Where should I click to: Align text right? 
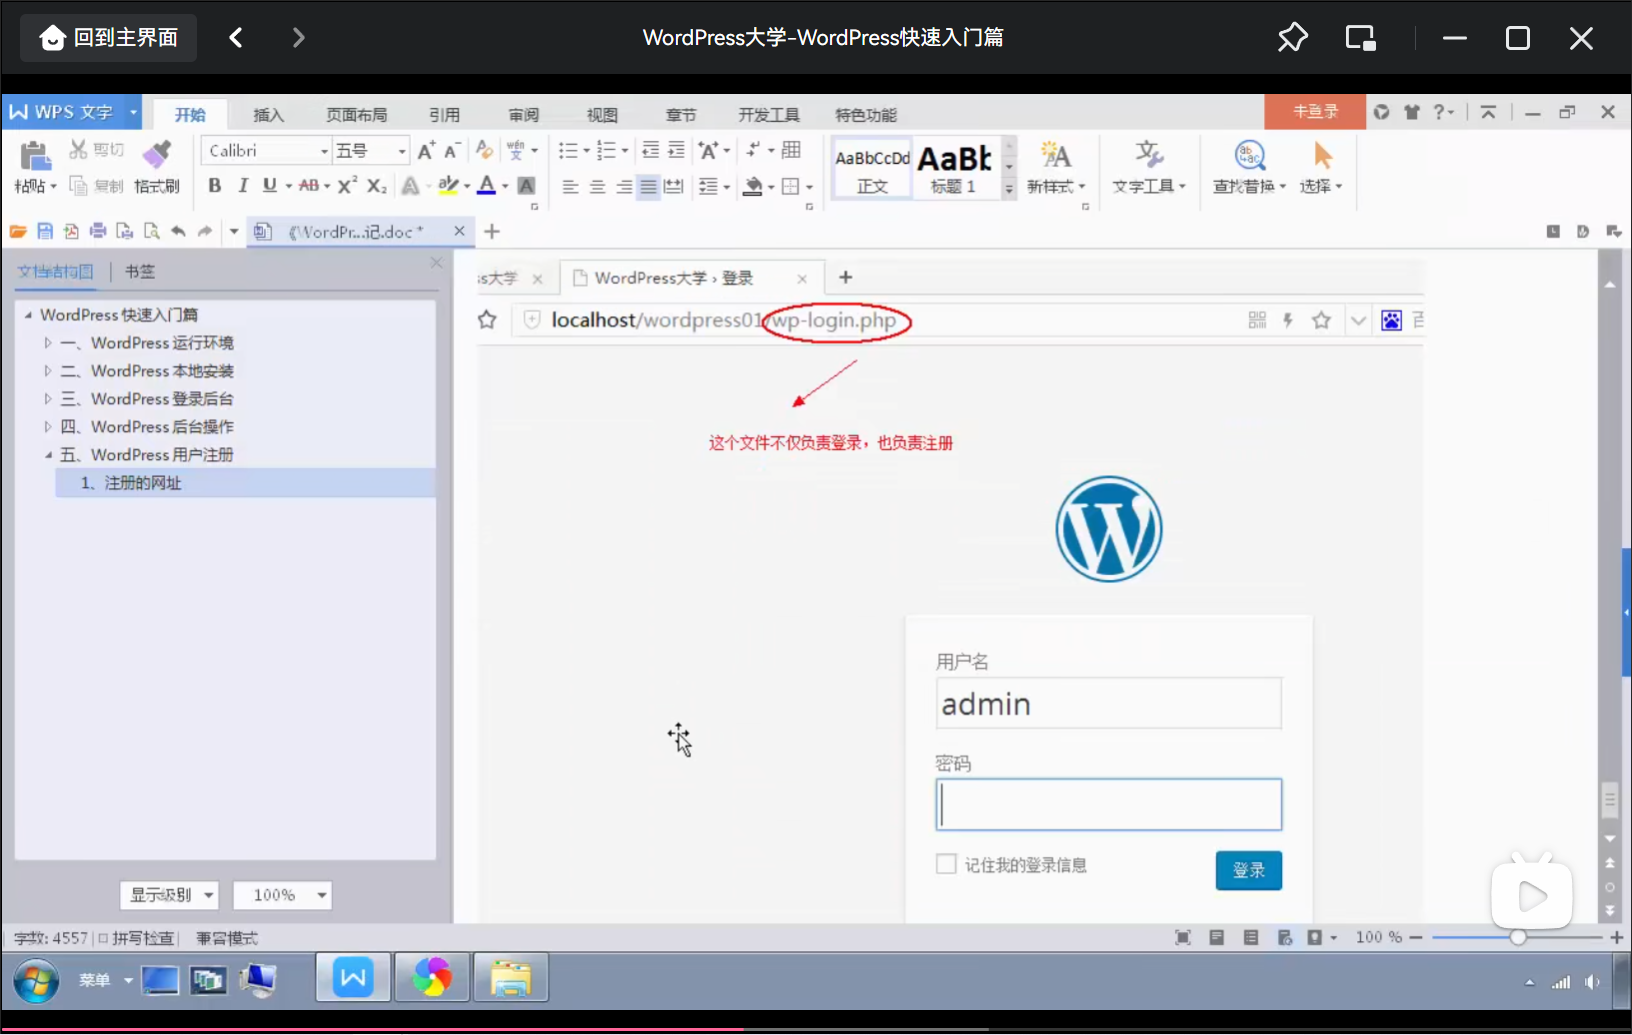click(624, 186)
